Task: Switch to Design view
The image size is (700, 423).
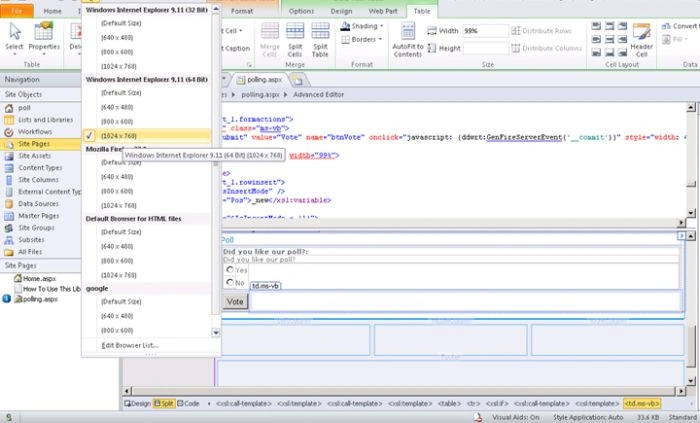Action: coord(138,403)
